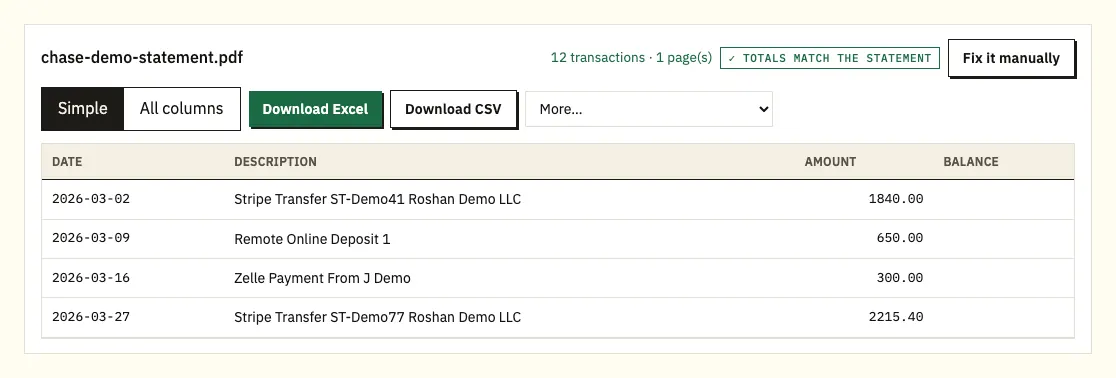
Task: Switch to the All columns view
Action: (x=181, y=109)
